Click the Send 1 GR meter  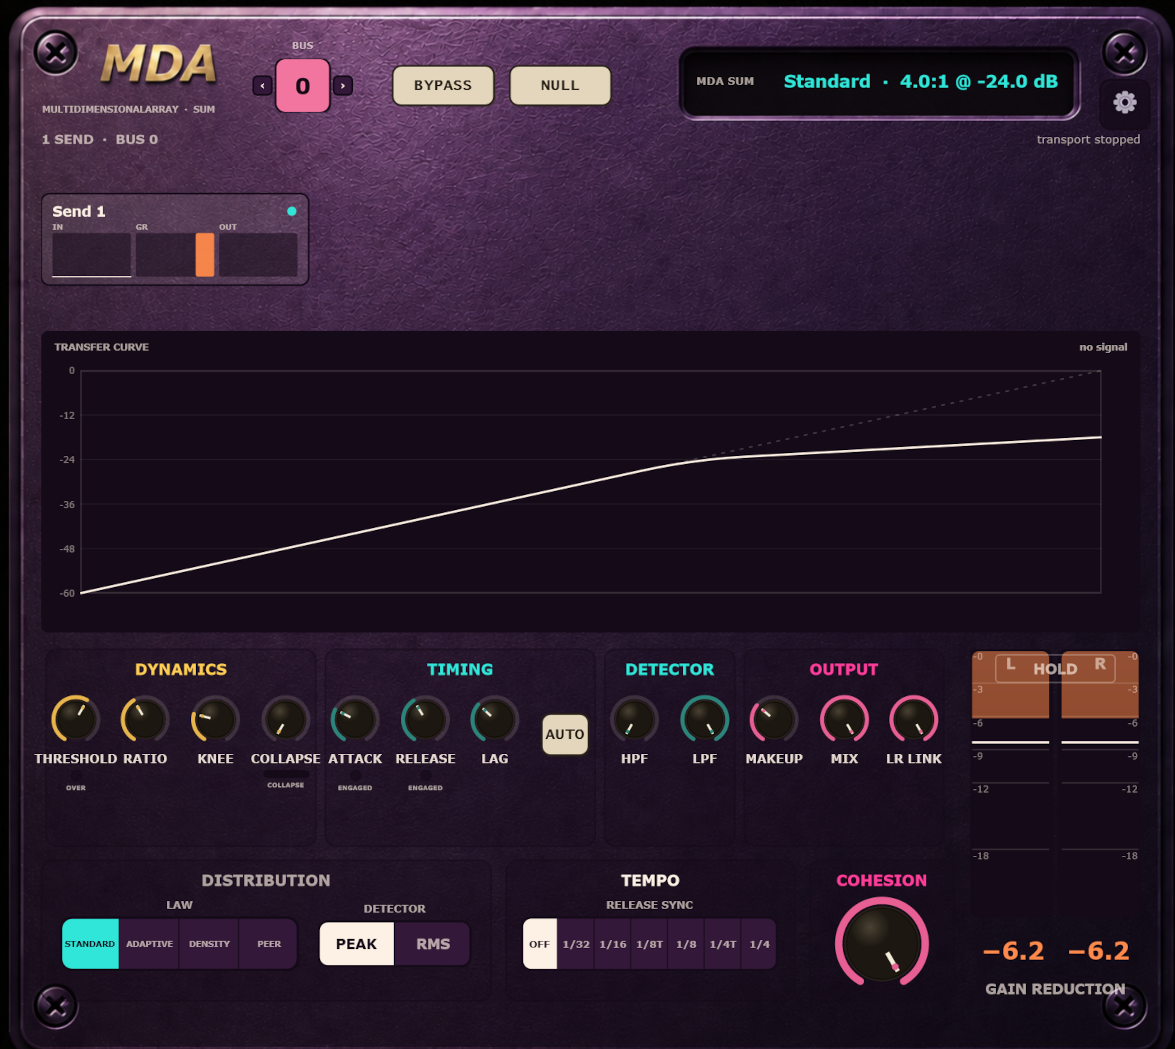click(175, 255)
